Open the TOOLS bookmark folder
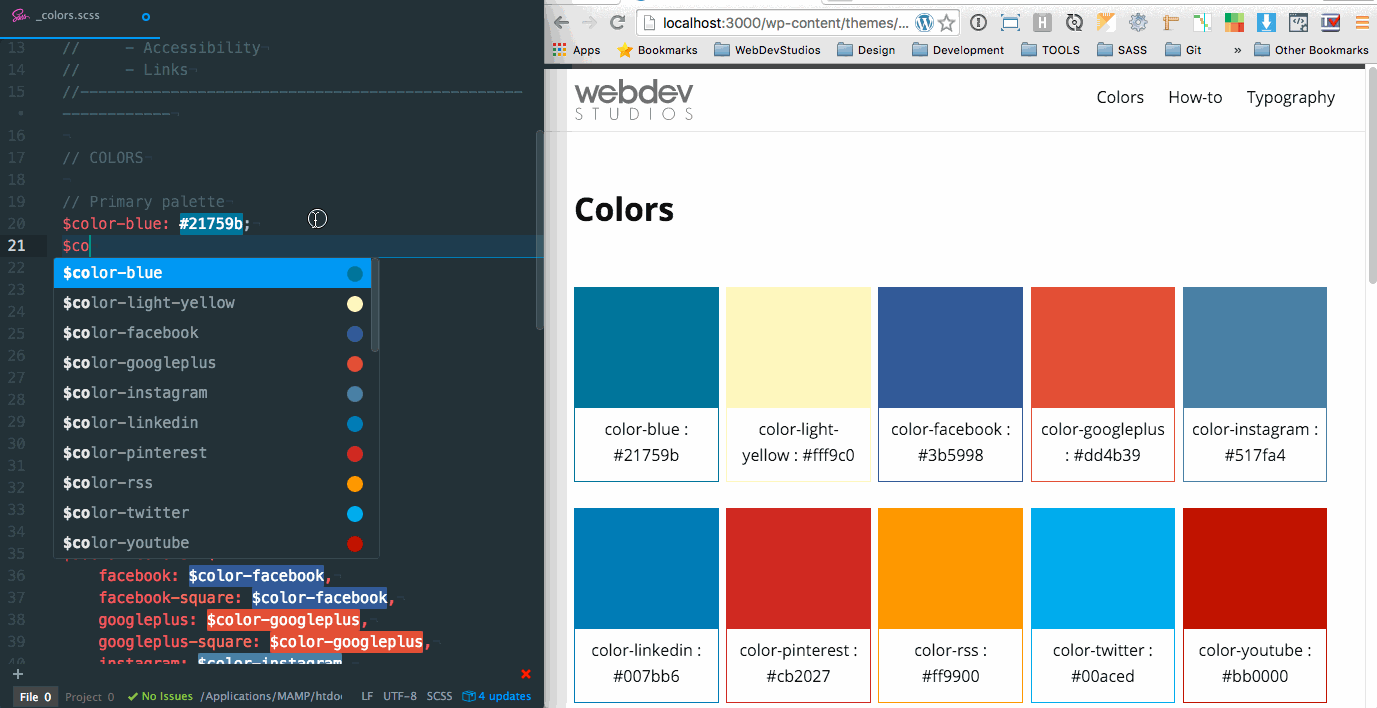Screen dimensions: 1377x708 [x=1050, y=50]
